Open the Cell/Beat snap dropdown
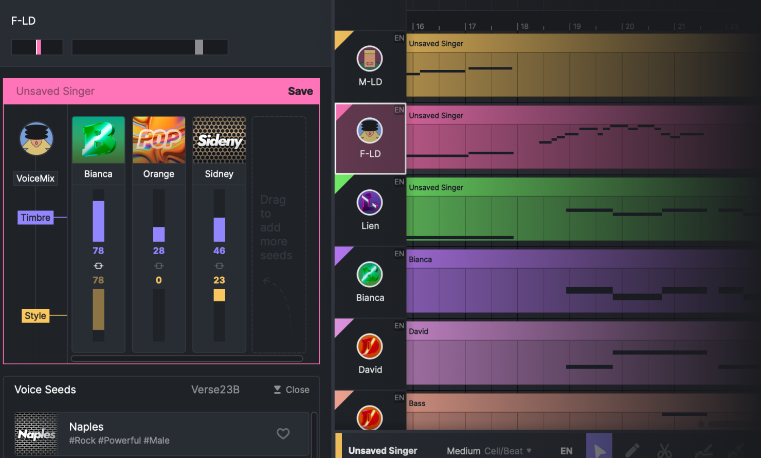This screenshot has height=458, width=761. [x=508, y=451]
